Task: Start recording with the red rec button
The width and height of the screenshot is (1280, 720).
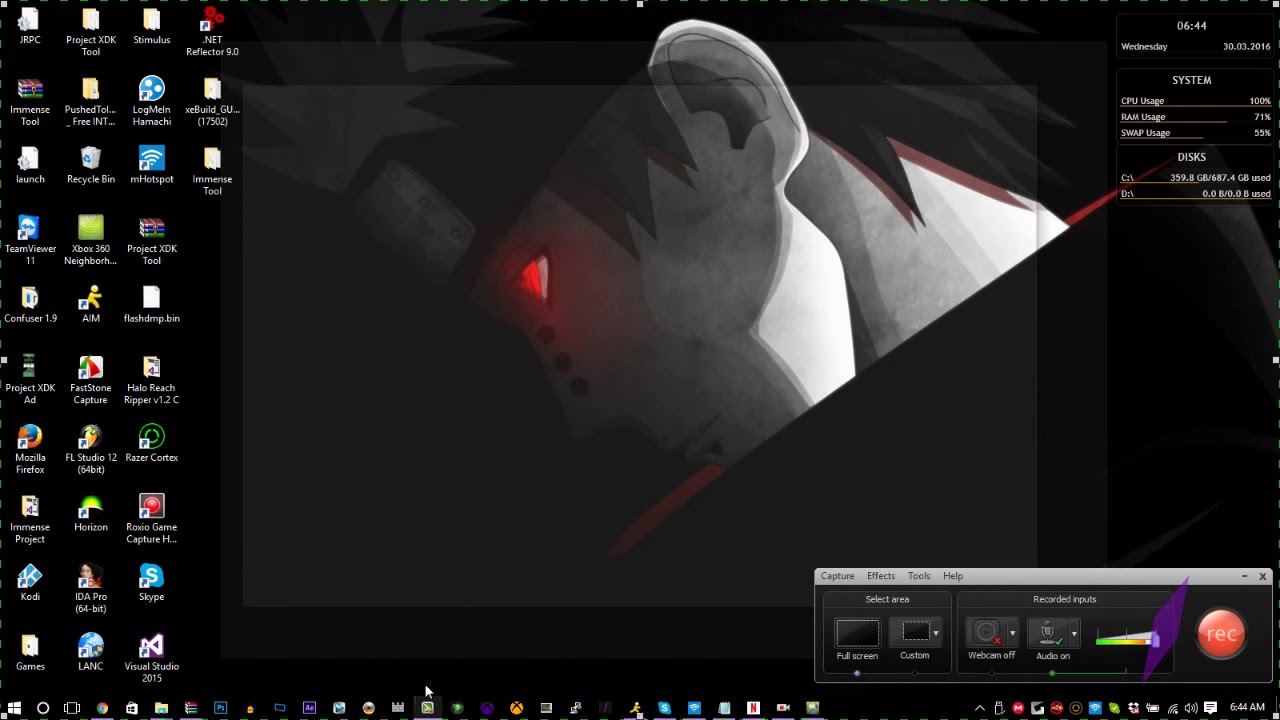Action: (x=1221, y=634)
